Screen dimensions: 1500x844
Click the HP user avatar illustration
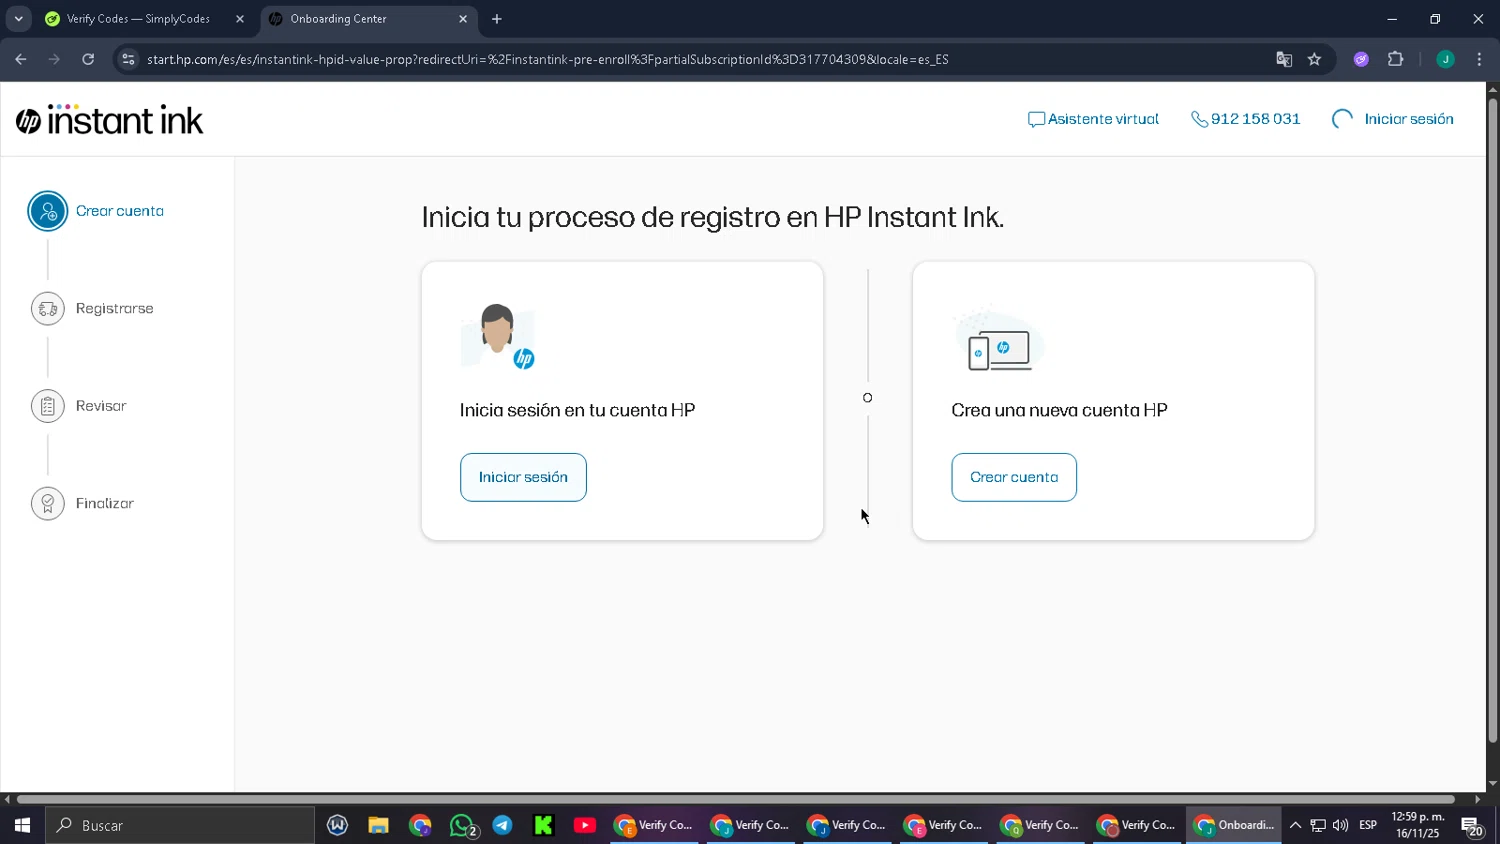click(498, 337)
